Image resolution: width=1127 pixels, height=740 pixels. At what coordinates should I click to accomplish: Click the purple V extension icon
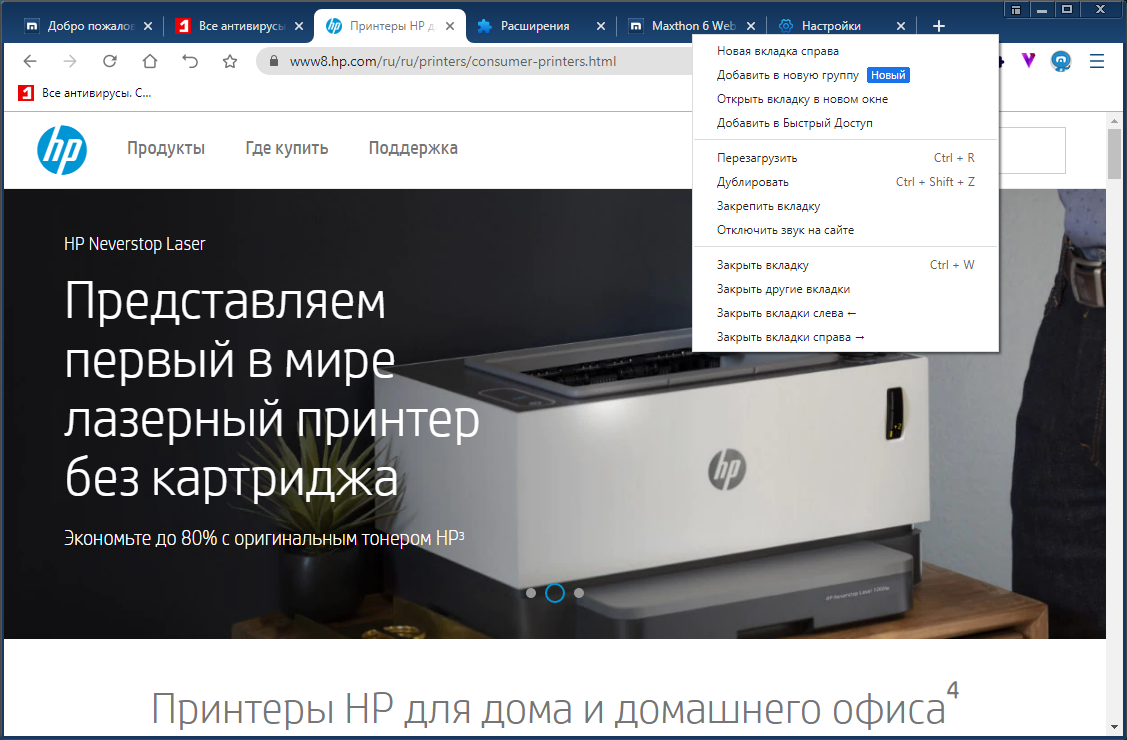(1029, 61)
